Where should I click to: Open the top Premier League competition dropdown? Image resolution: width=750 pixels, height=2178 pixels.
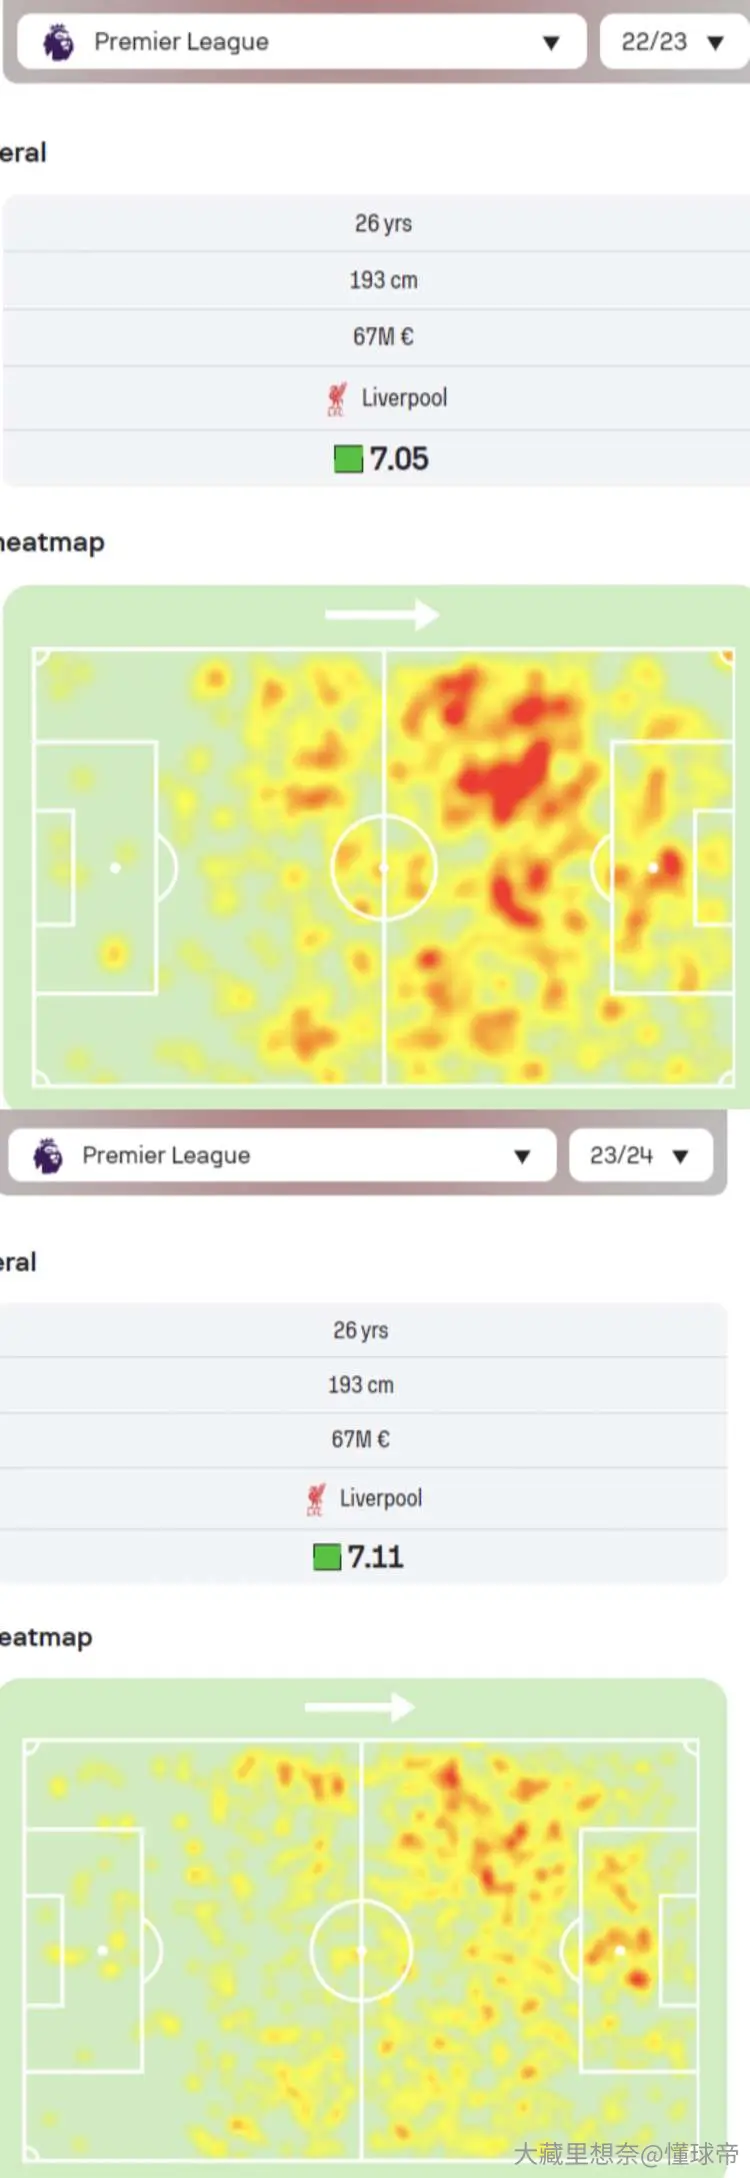[x=302, y=42]
